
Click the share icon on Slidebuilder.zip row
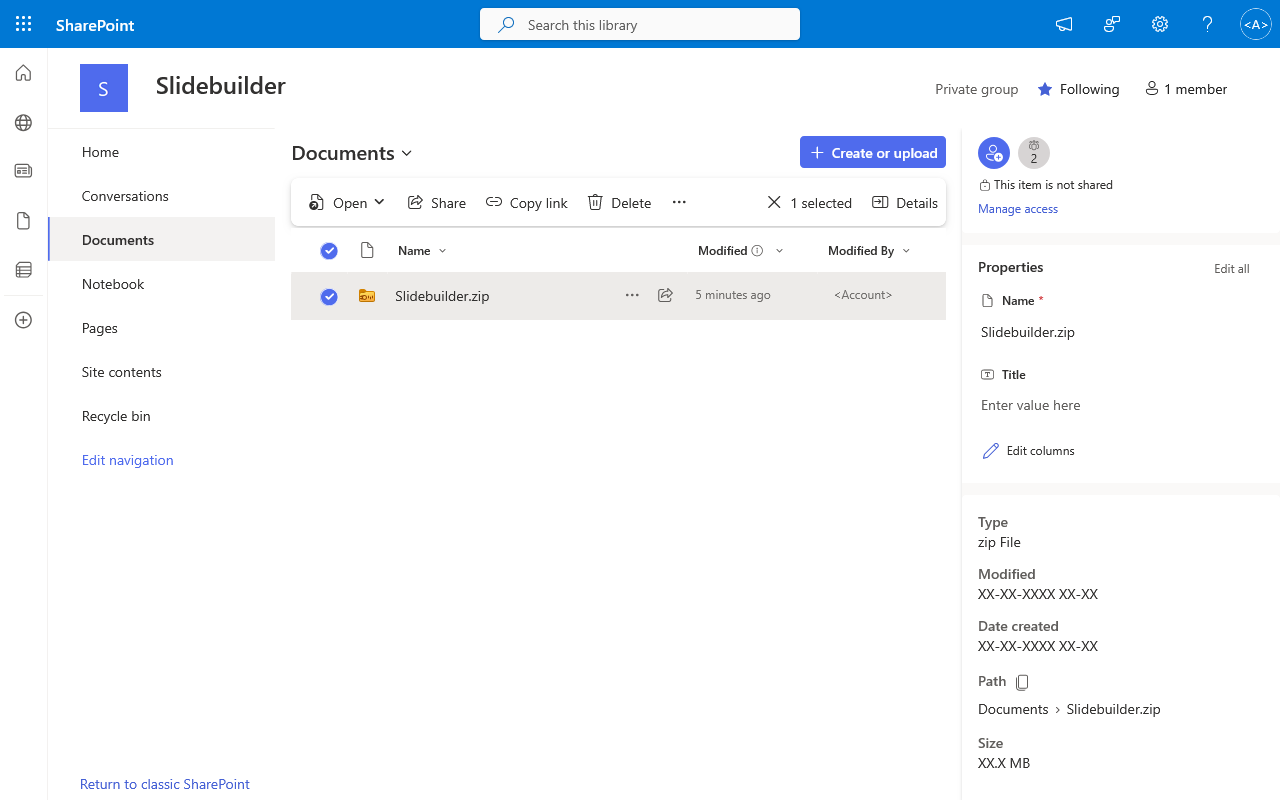coord(665,295)
